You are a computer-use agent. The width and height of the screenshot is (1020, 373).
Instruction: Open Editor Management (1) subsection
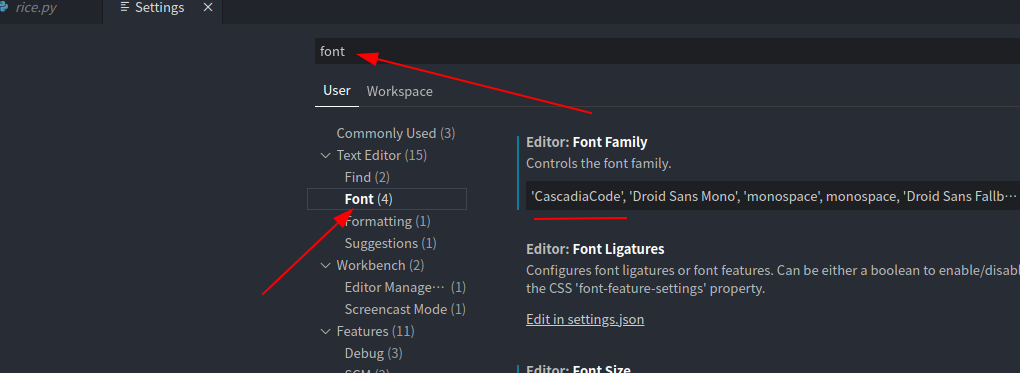pyautogui.click(x=405, y=288)
